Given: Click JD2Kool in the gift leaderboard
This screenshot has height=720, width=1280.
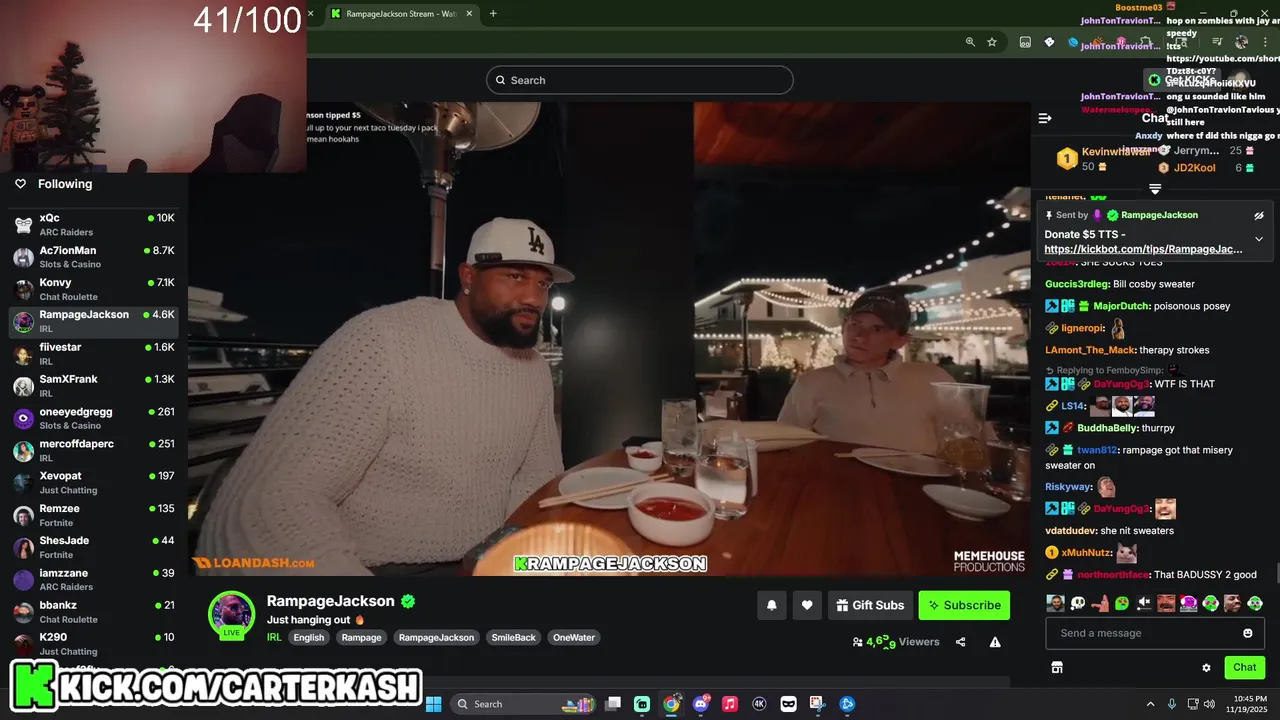Looking at the screenshot, I should 1195,168.
